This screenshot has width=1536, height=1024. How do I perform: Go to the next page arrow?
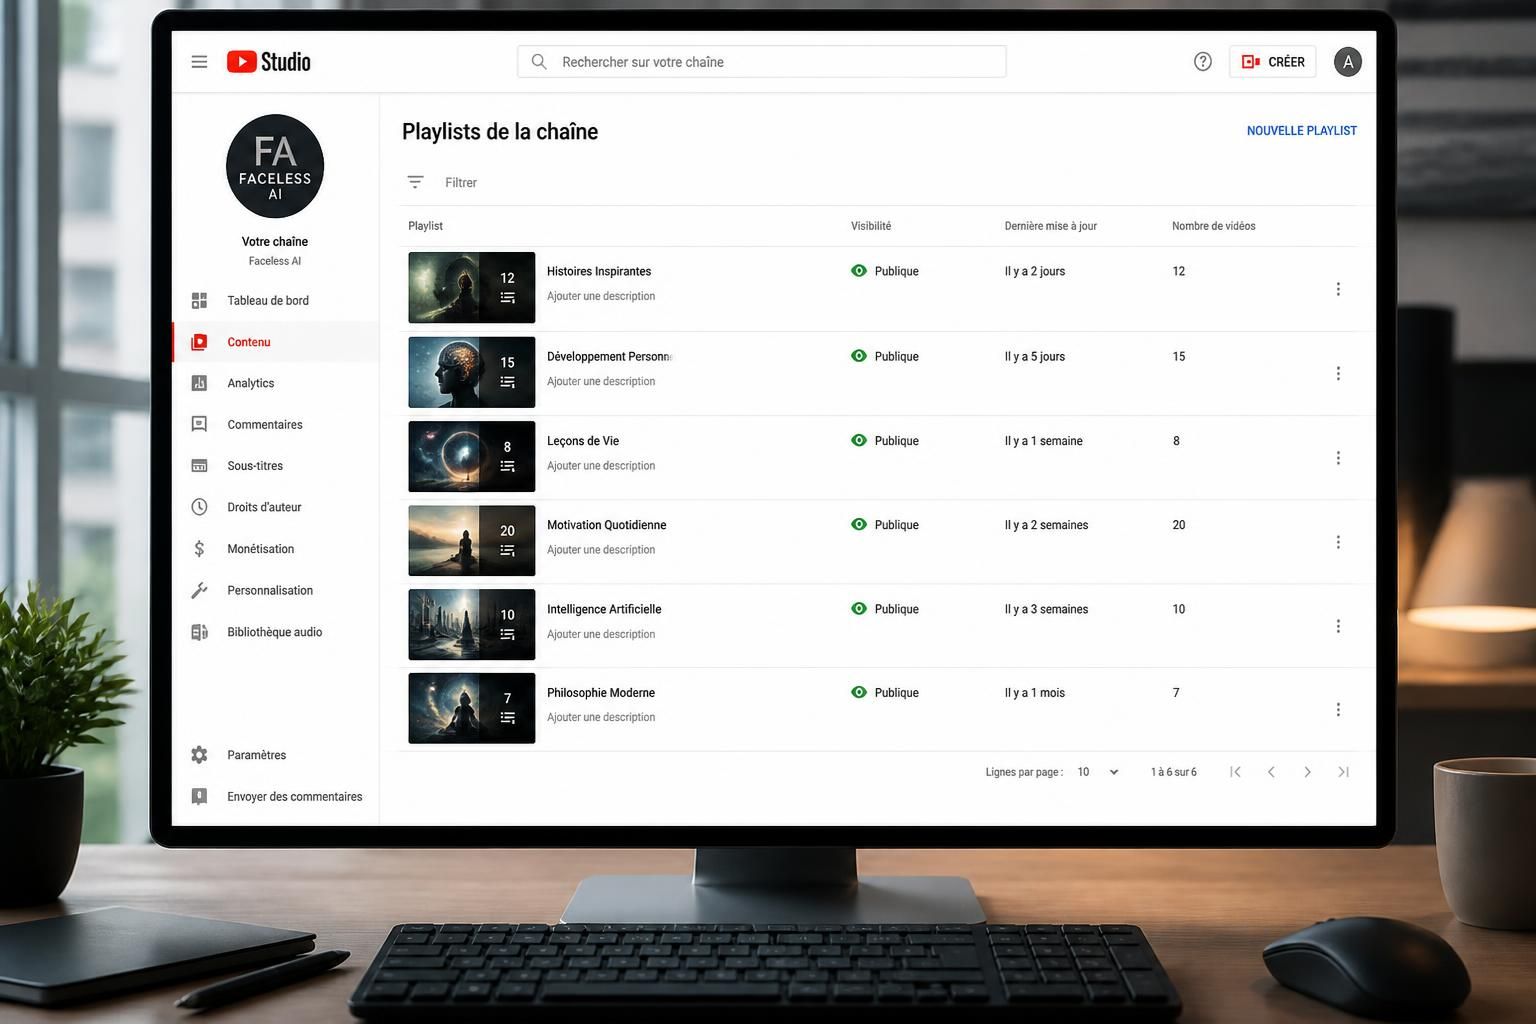[x=1307, y=772]
